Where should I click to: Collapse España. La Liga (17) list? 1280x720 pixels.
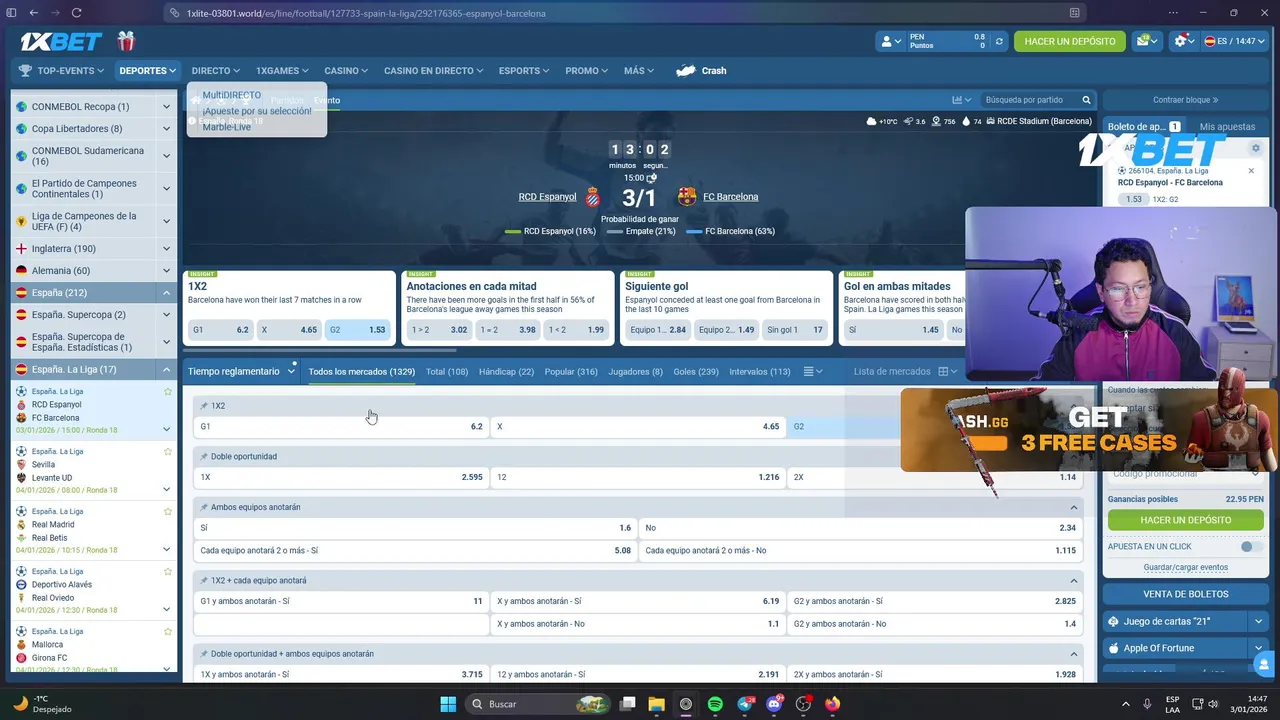166,370
